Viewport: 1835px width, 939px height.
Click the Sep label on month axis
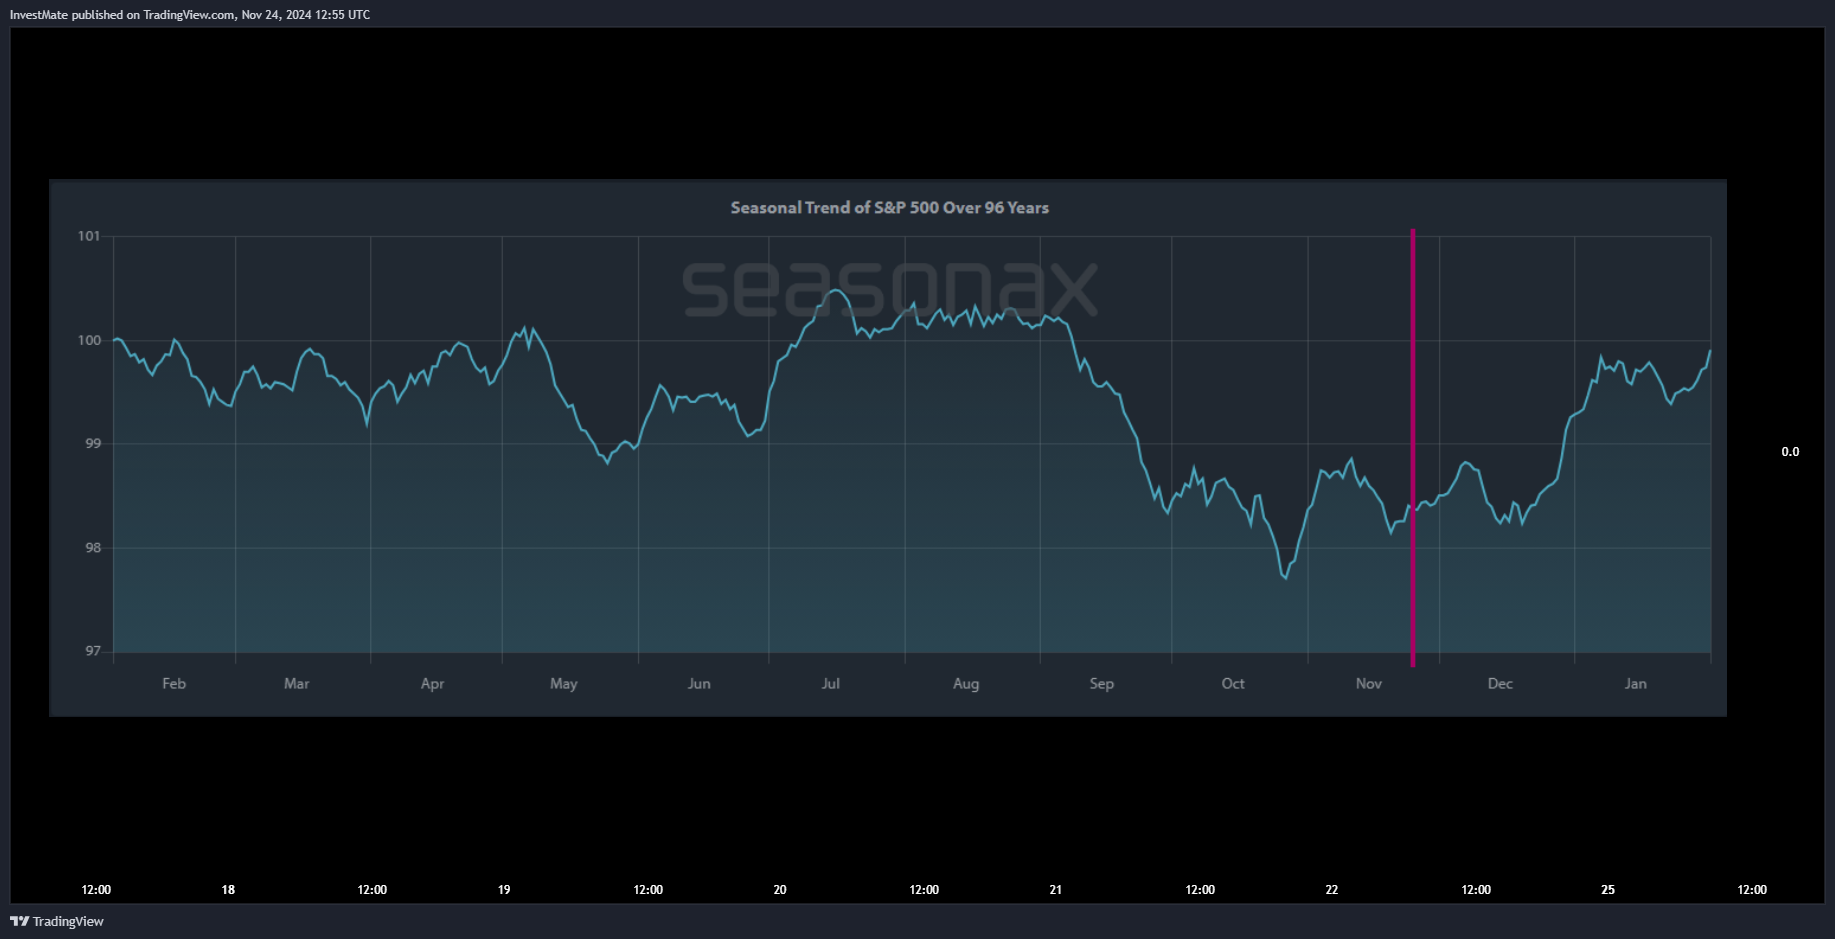click(x=1101, y=684)
